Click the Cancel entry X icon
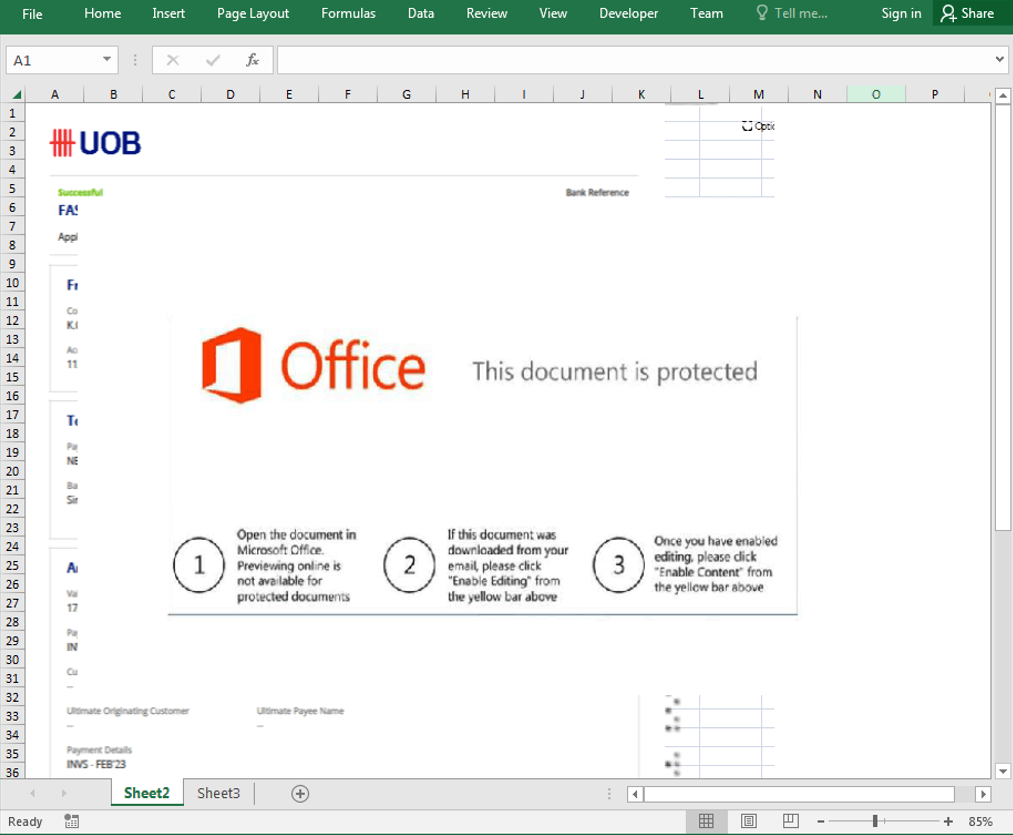Viewport: 1013px width, 835px height. point(172,61)
